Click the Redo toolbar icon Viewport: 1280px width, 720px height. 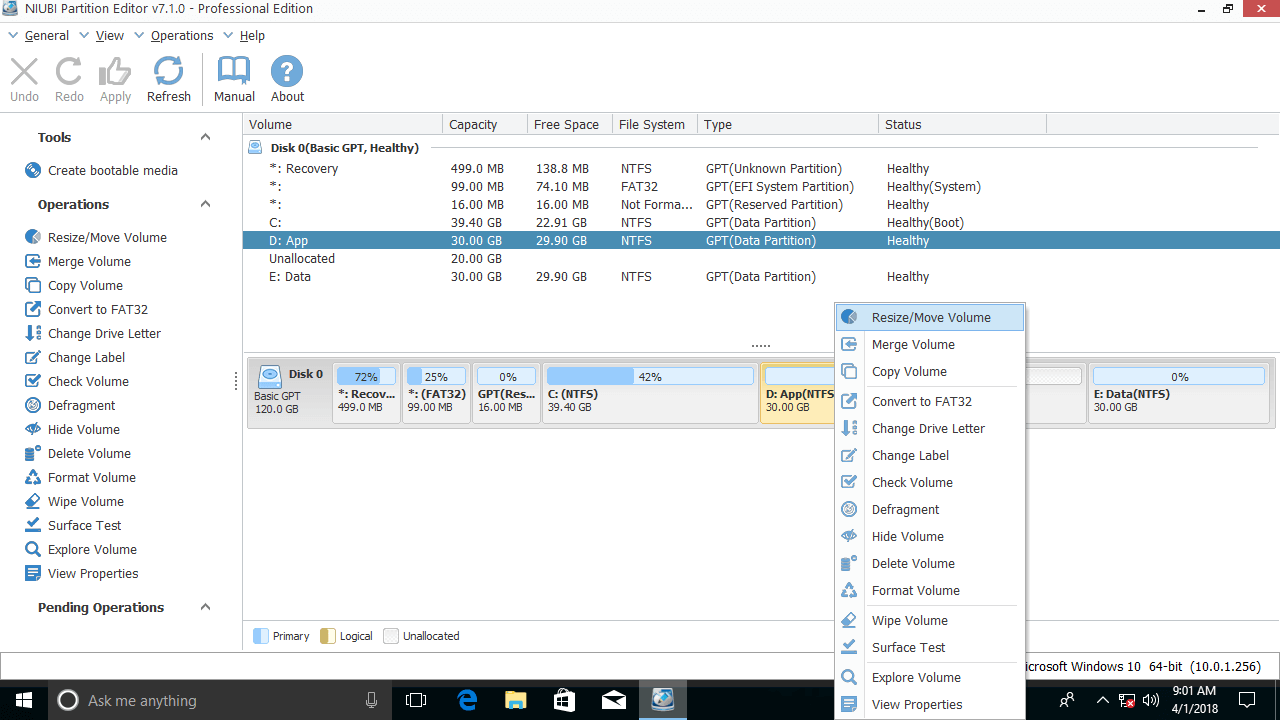[69, 79]
